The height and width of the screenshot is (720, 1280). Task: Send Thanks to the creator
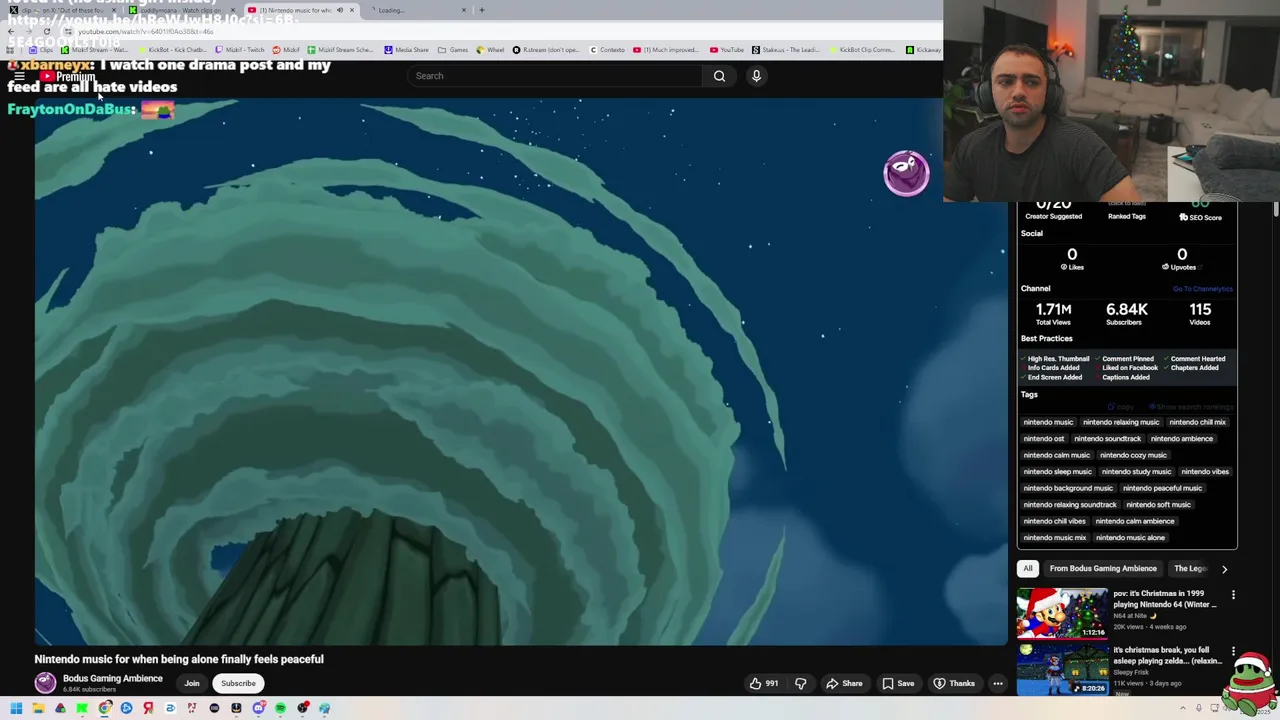[954, 683]
